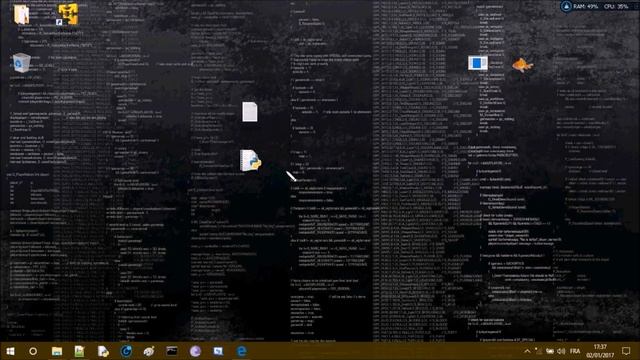Show hidden system tray icons

[527, 351]
